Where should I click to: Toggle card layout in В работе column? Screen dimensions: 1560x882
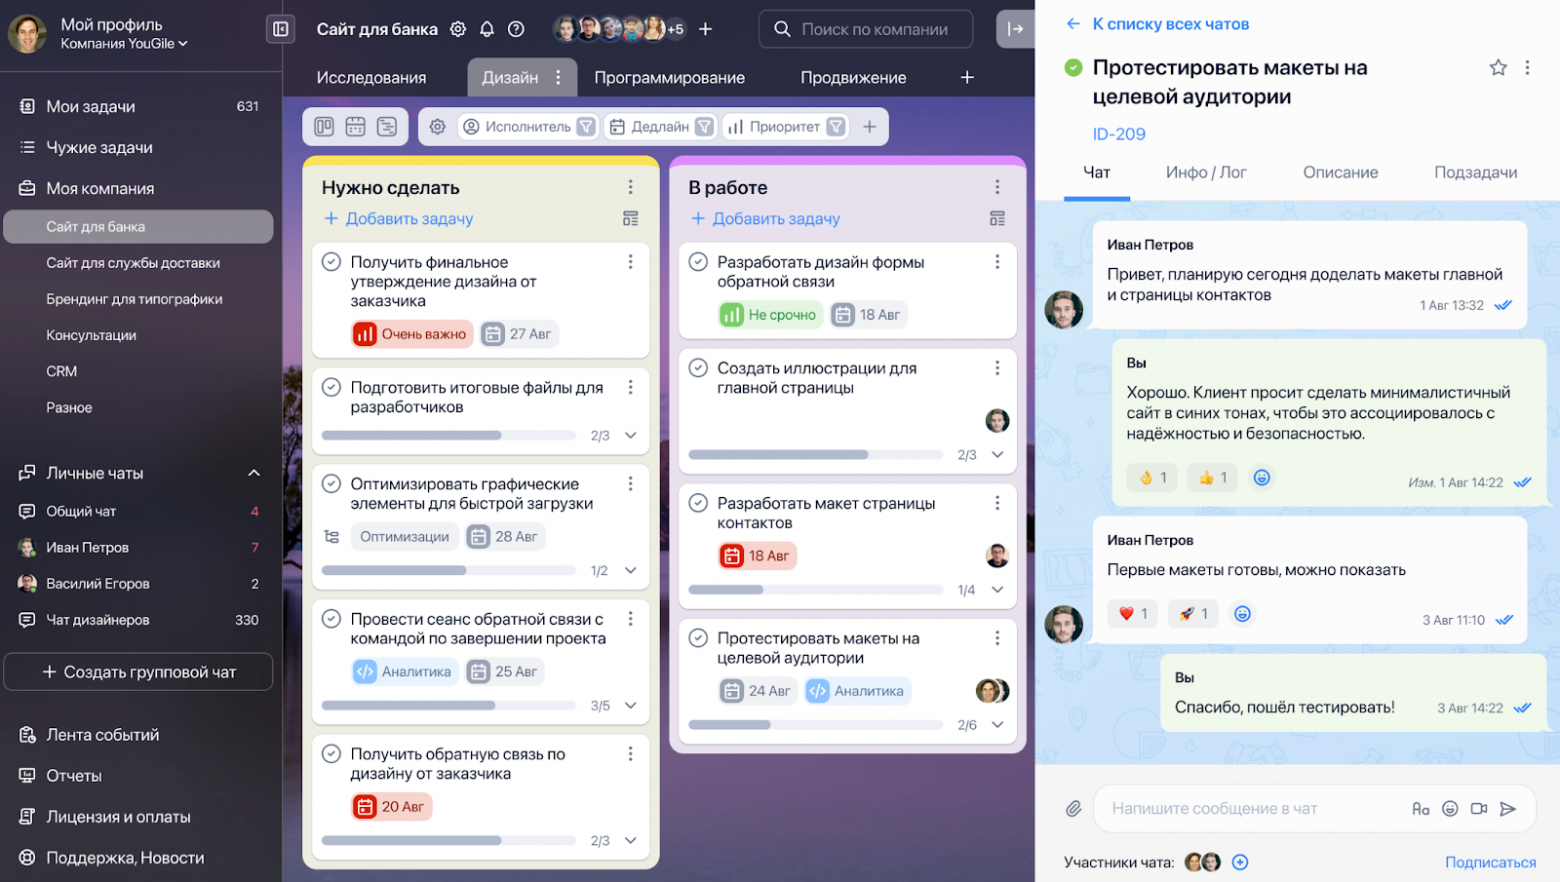(997, 219)
